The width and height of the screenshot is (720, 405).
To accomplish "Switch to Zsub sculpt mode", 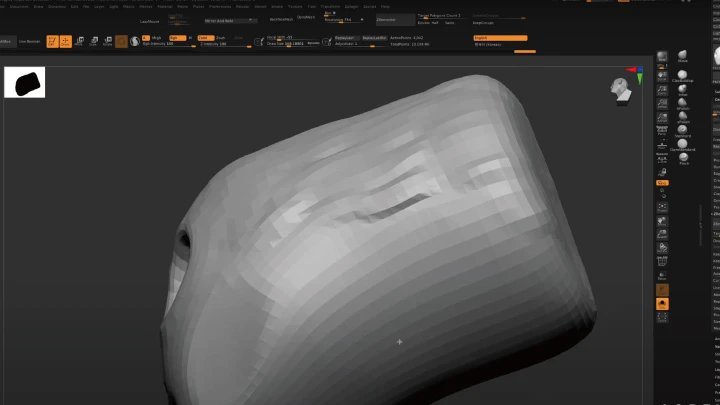I will click(220, 38).
